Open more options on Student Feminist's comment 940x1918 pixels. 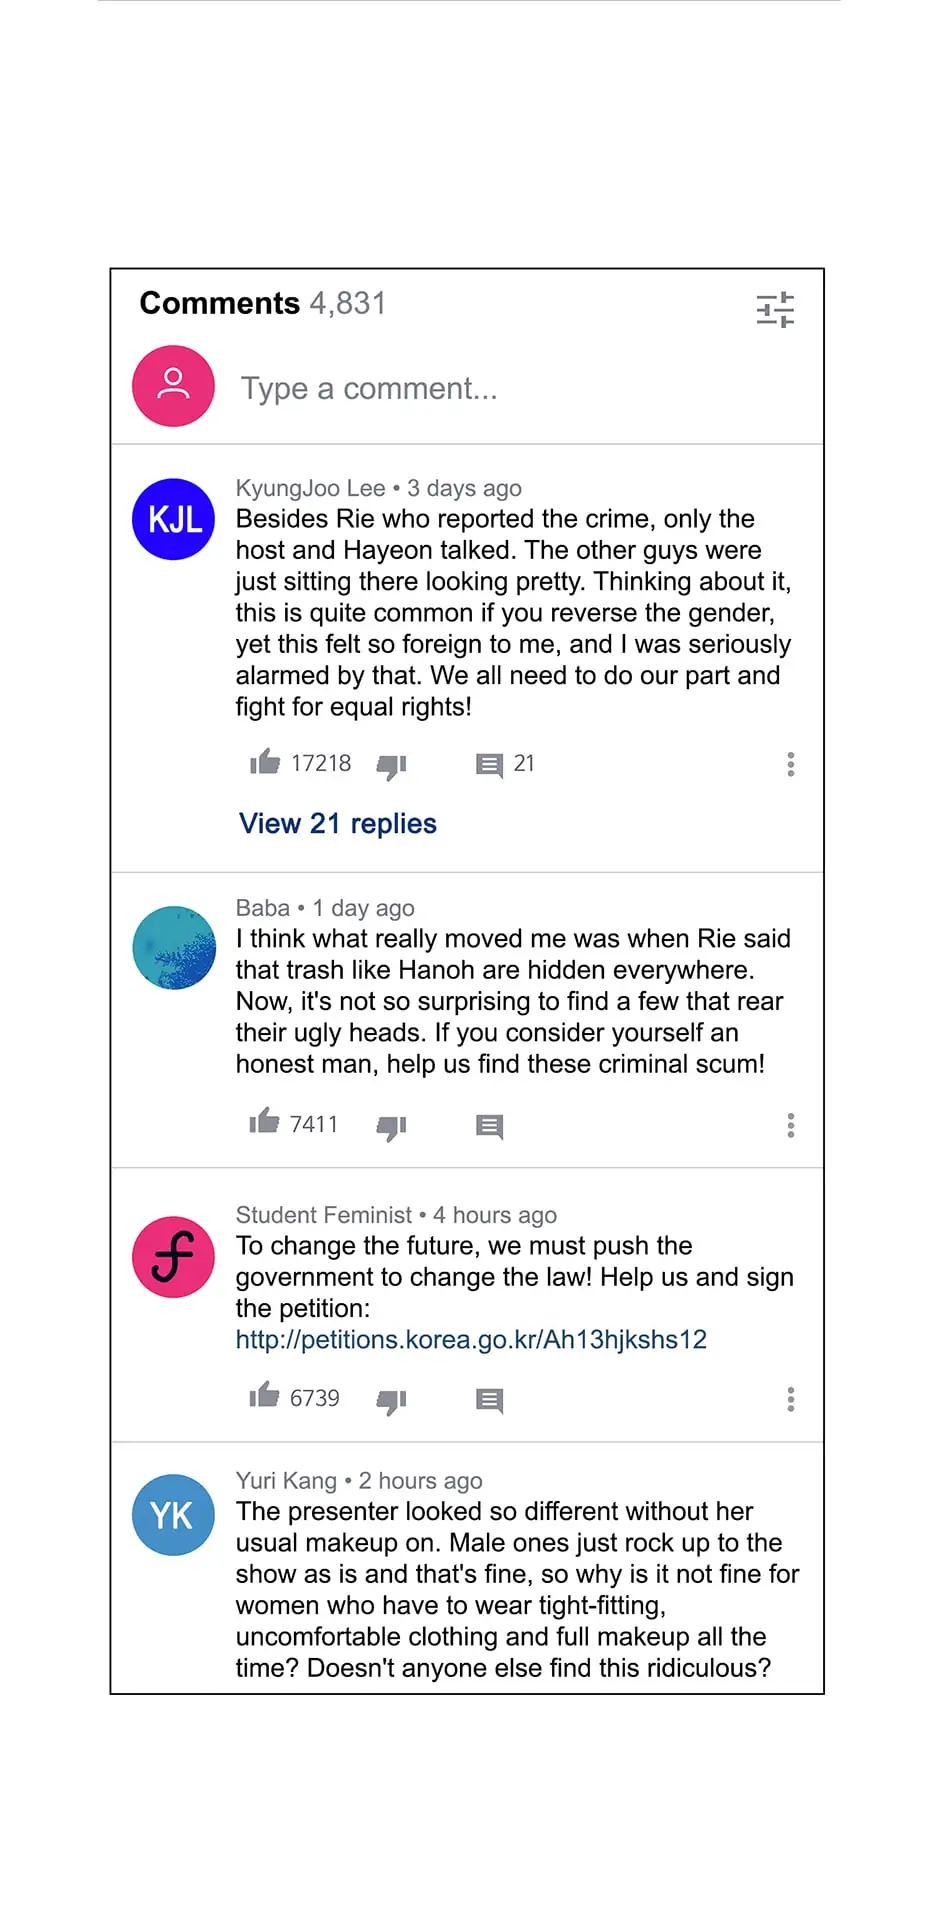791,1399
